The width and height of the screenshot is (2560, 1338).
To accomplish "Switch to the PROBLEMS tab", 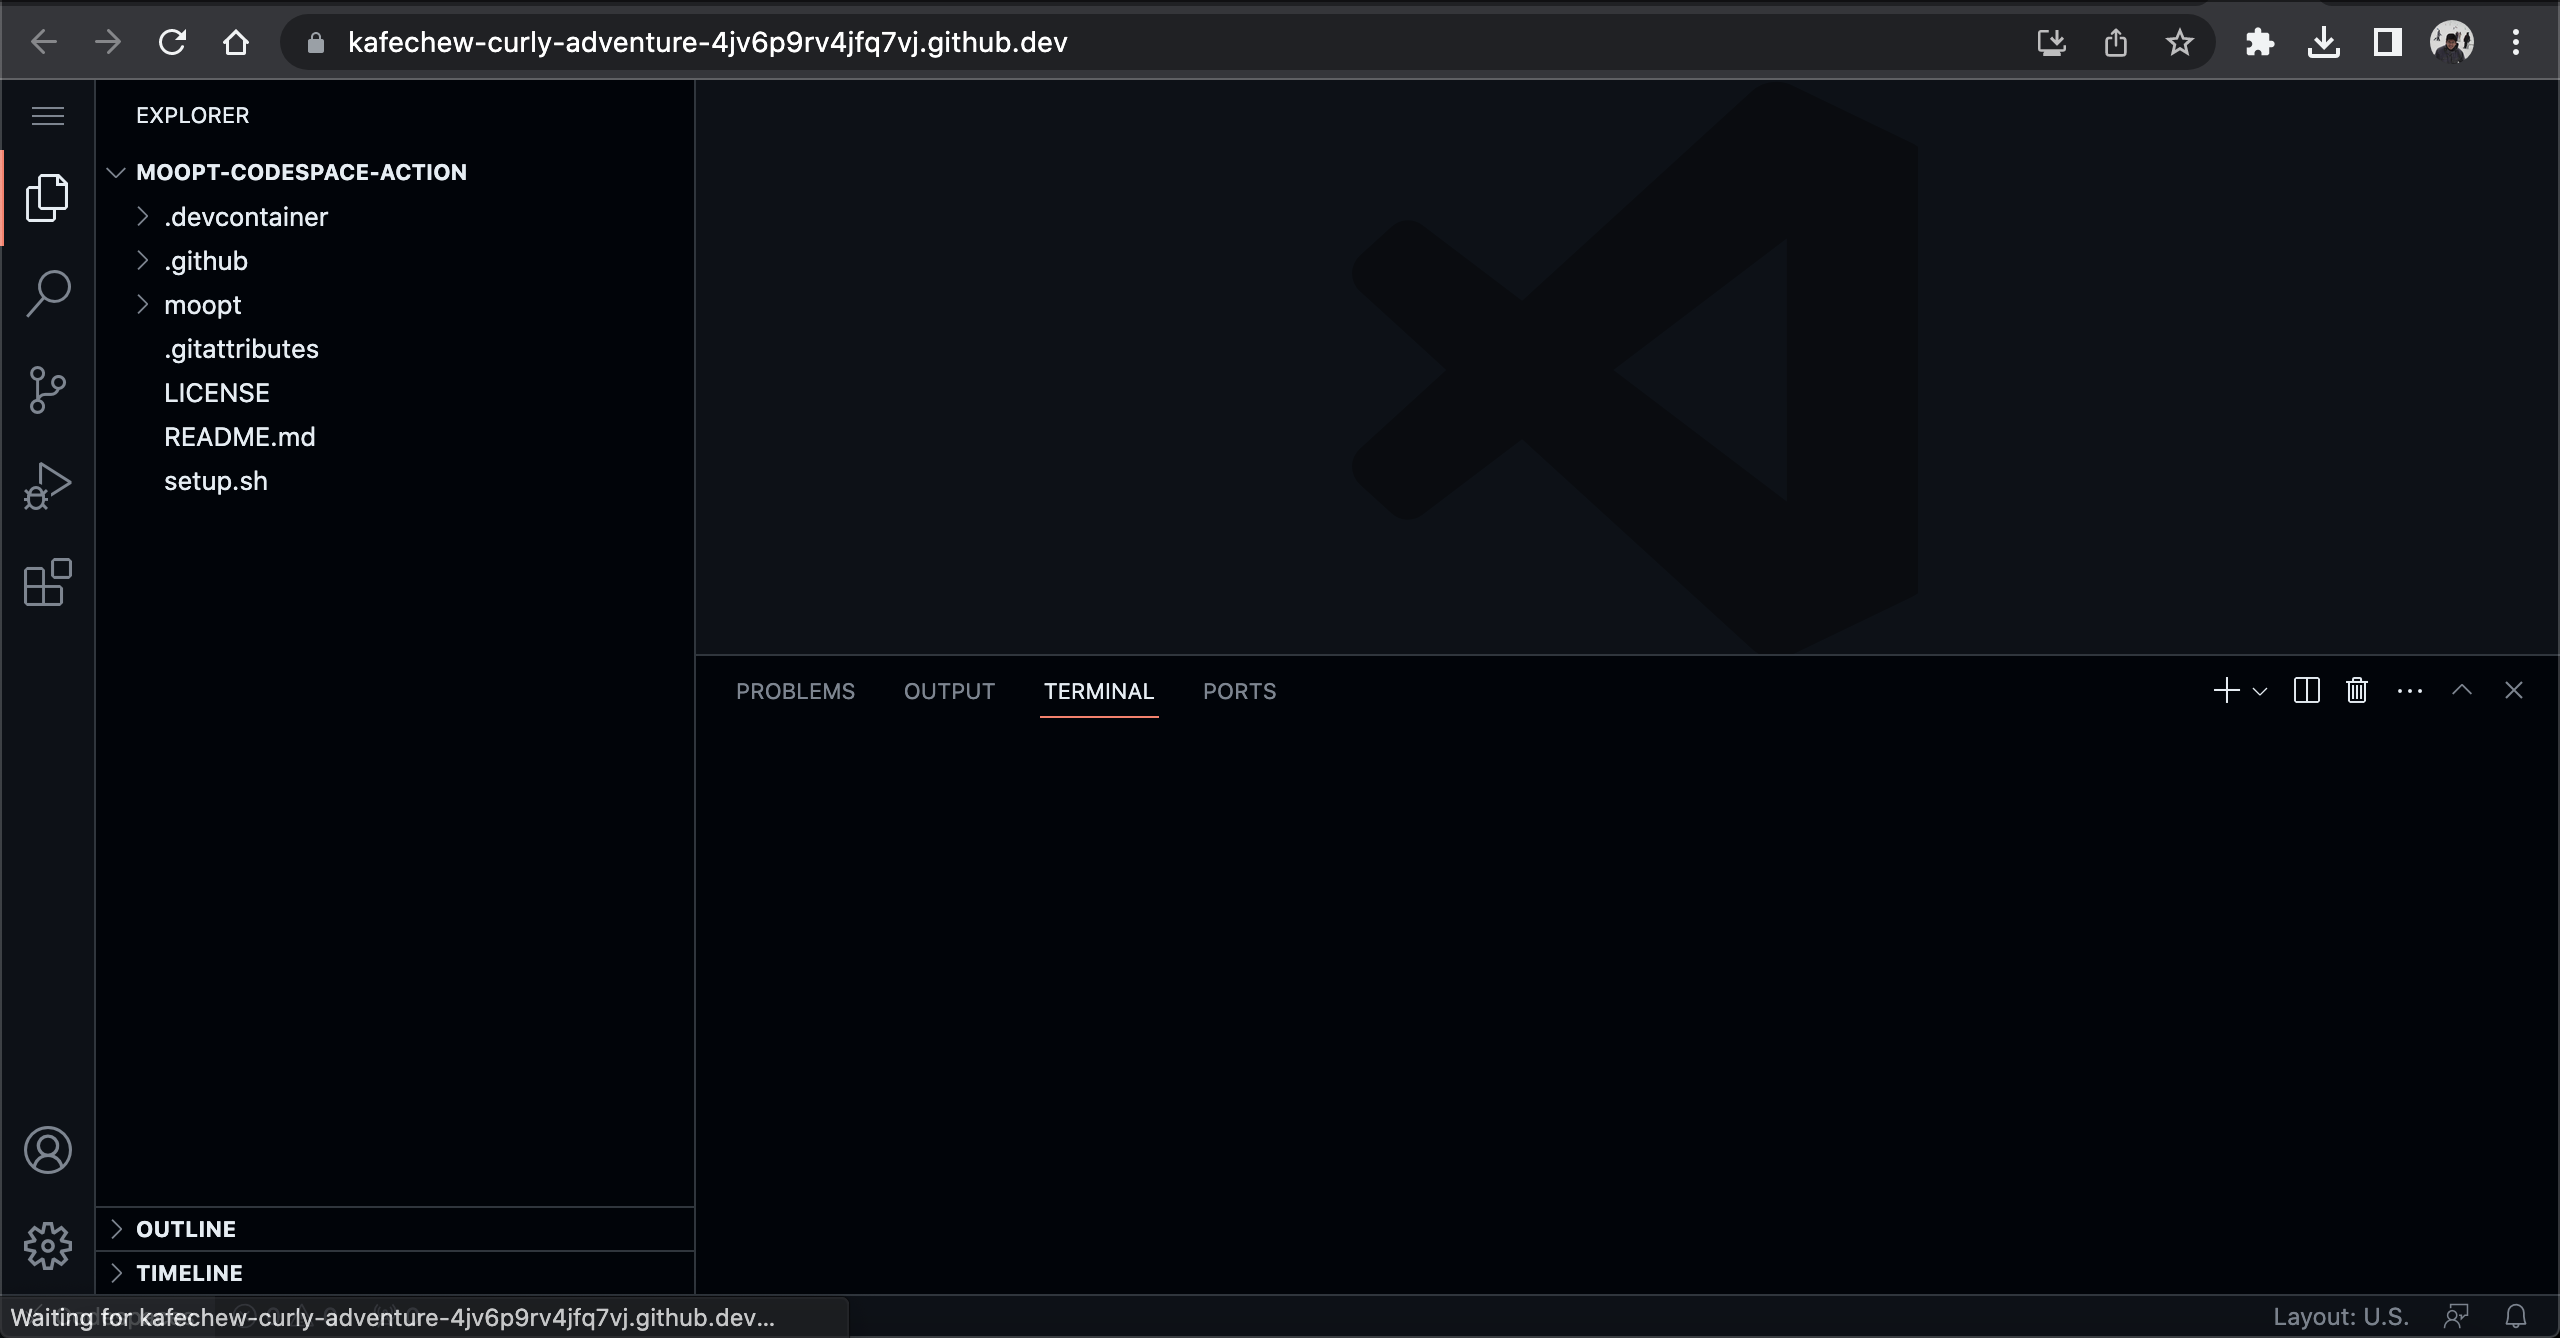I will pos(795,690).
